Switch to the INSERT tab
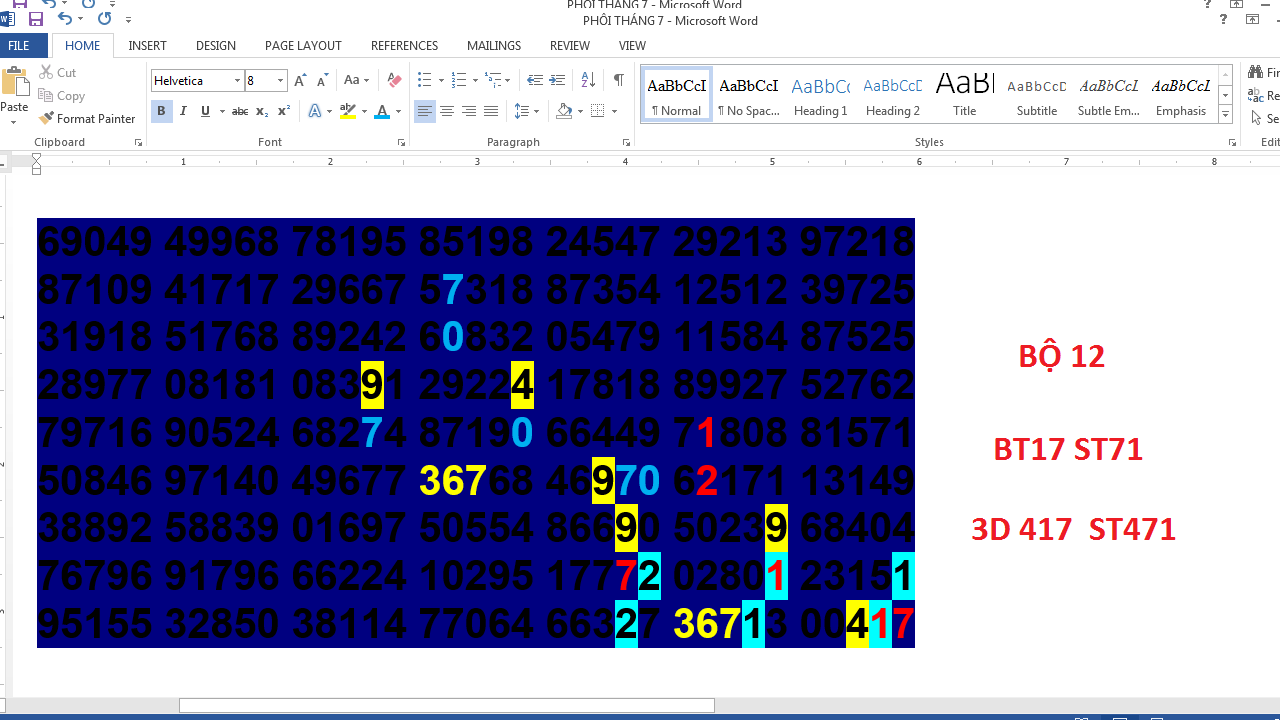 click(148, 46)
